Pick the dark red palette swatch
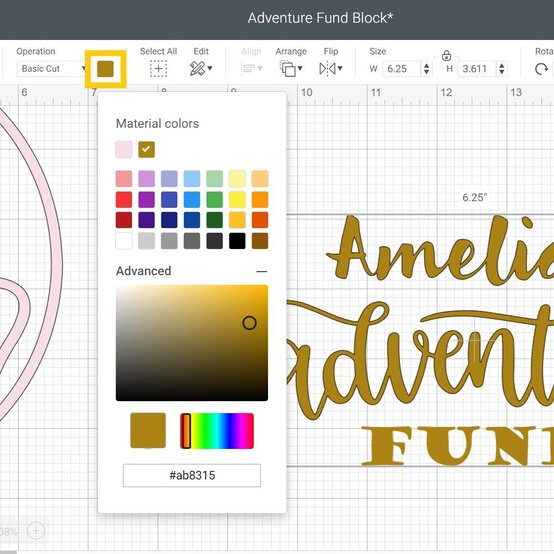This screenshot has width=554, height=554. coord(124,220)
